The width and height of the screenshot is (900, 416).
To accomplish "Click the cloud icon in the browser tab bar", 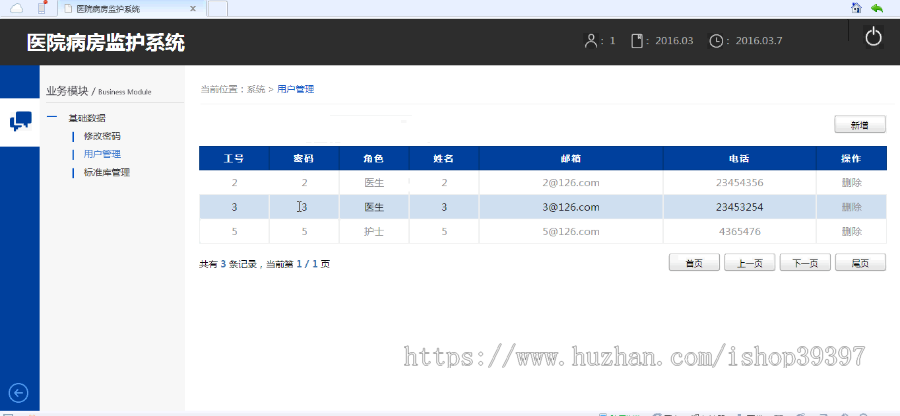I will coord(17,8).
